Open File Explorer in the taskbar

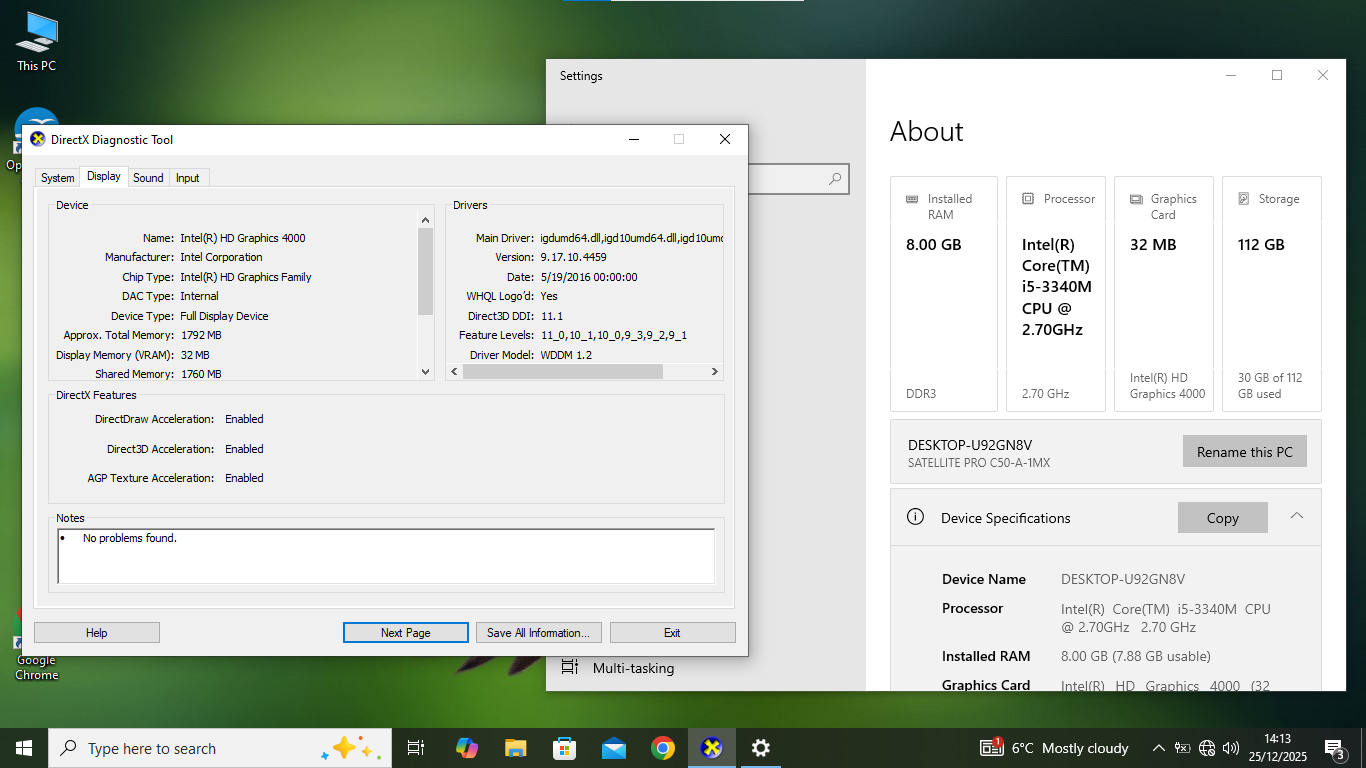pyautogui.click(x=515, y=748)
